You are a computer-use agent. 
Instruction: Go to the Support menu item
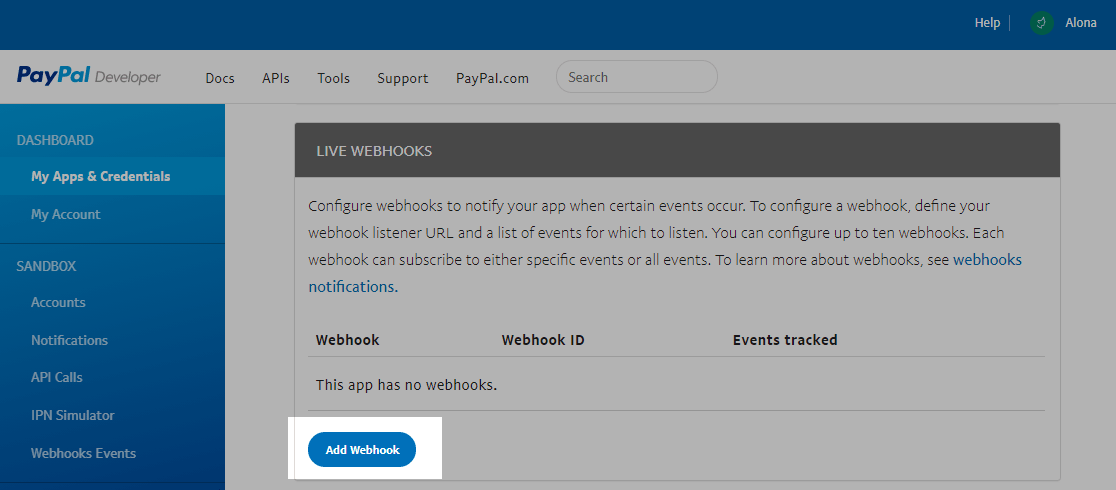(403, 78)
